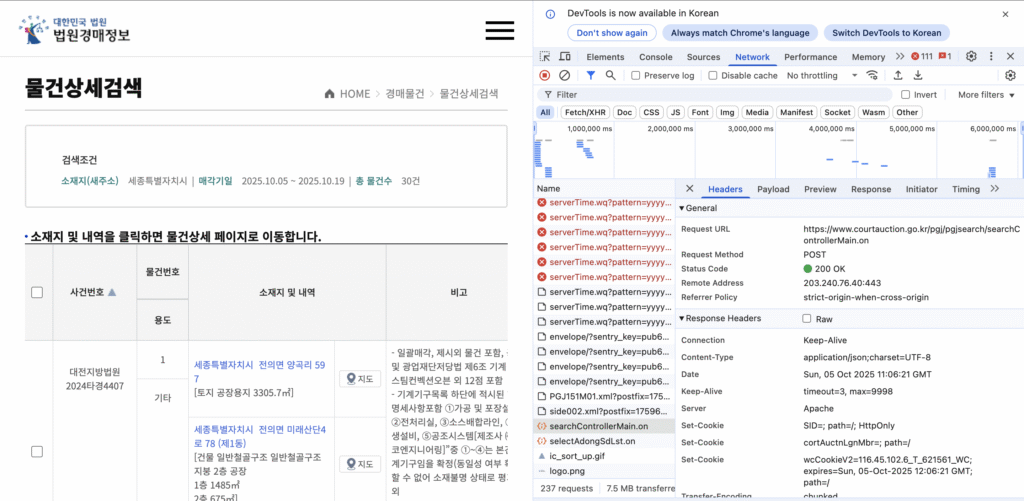Expand the More filters dropdown
1024x501 pixels.
[986, 94]
